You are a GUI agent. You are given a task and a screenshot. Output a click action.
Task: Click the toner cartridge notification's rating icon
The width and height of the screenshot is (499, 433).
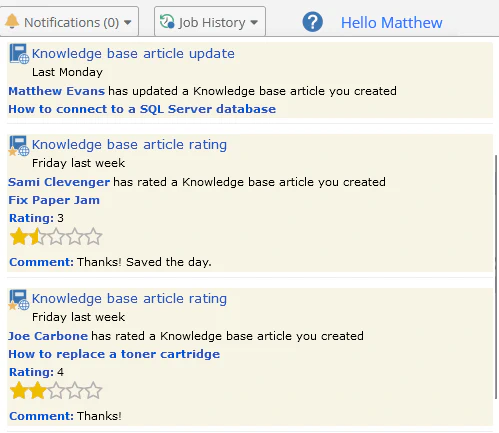point(19,300)
